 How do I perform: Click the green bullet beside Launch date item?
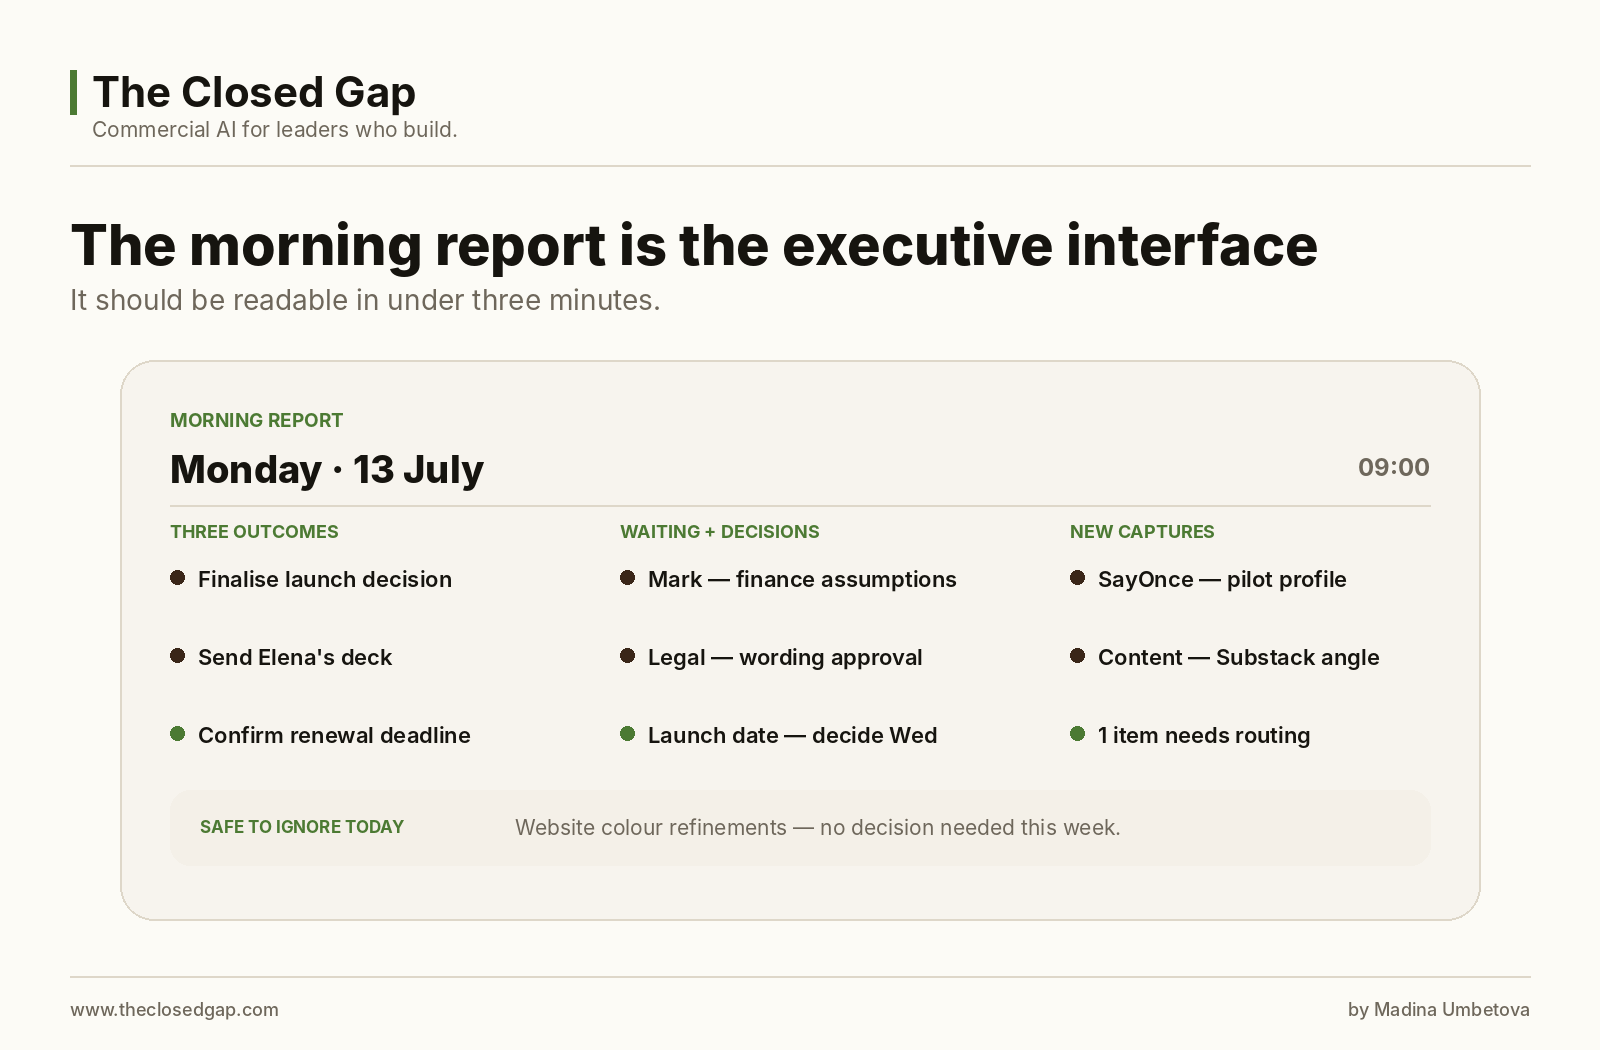coord(628,734)
